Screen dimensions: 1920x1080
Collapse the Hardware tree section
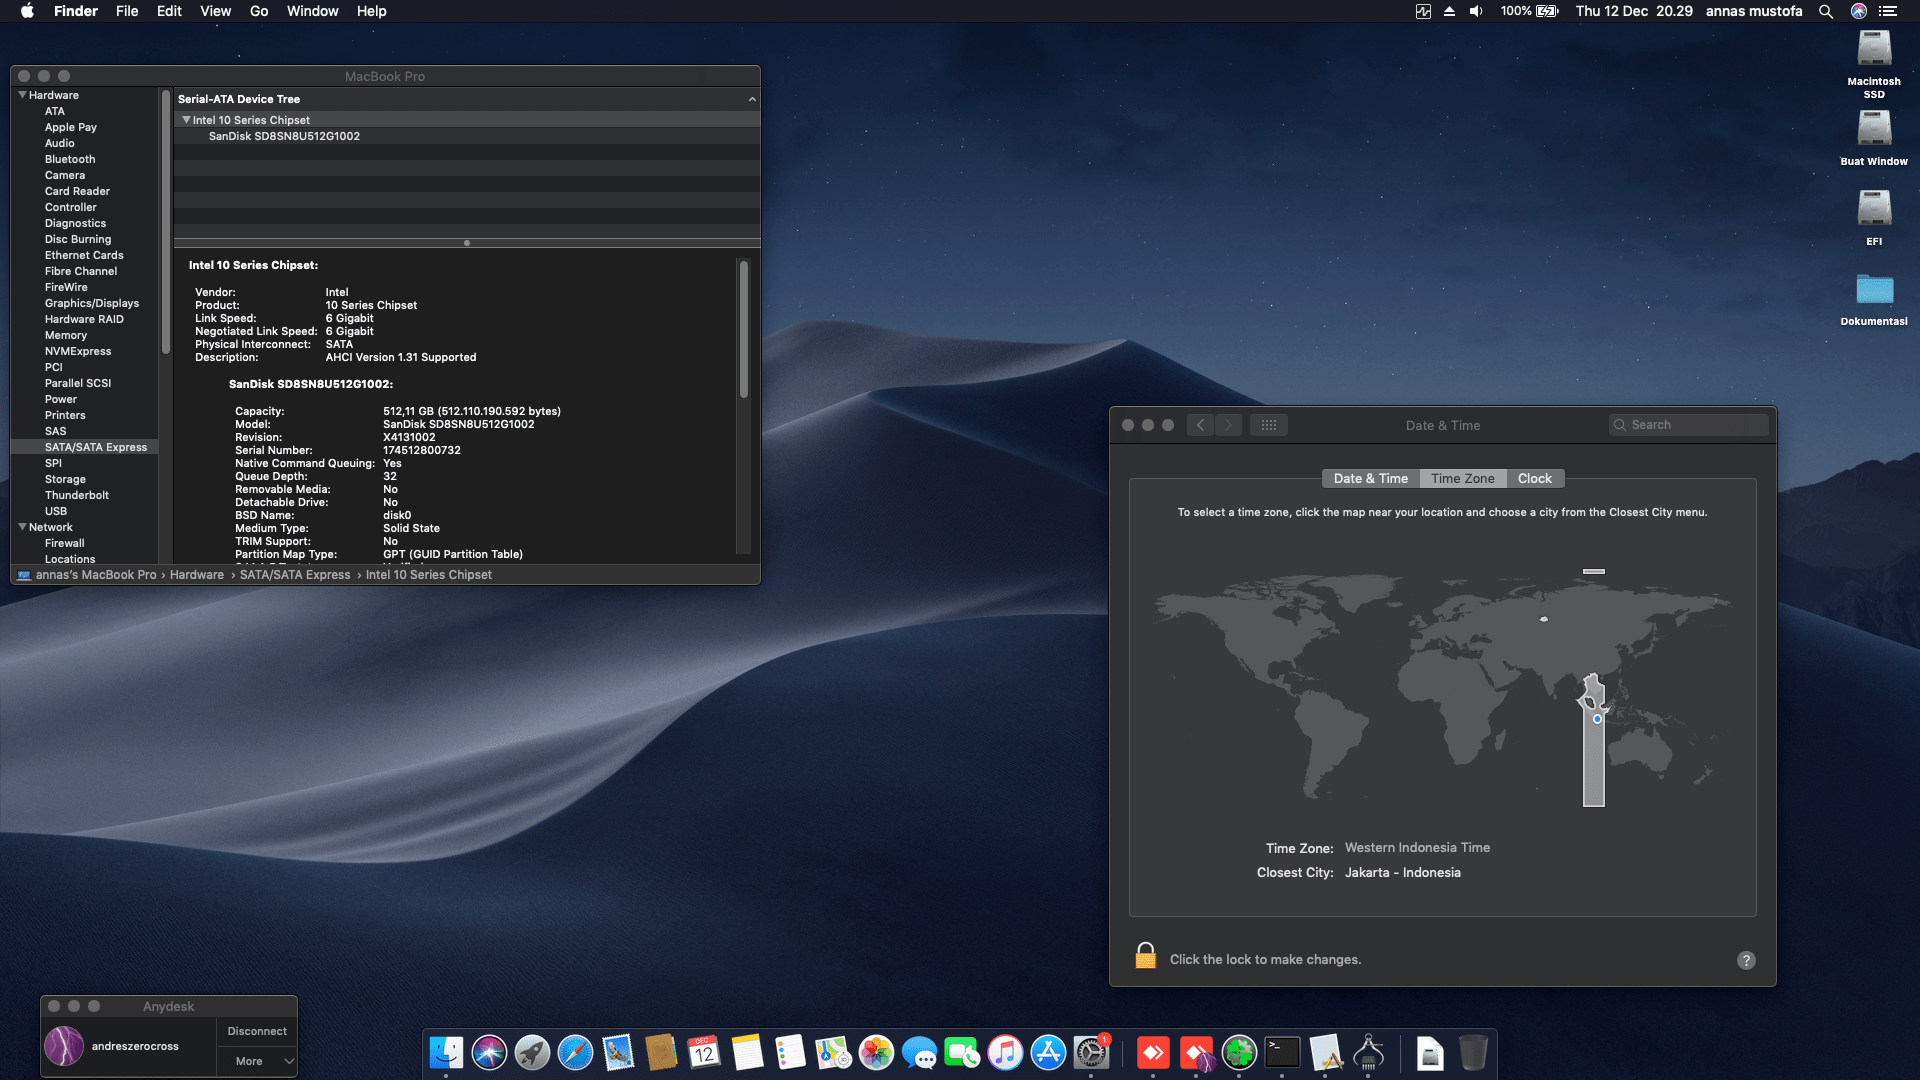pyautogui.click(x=22, y=95)
